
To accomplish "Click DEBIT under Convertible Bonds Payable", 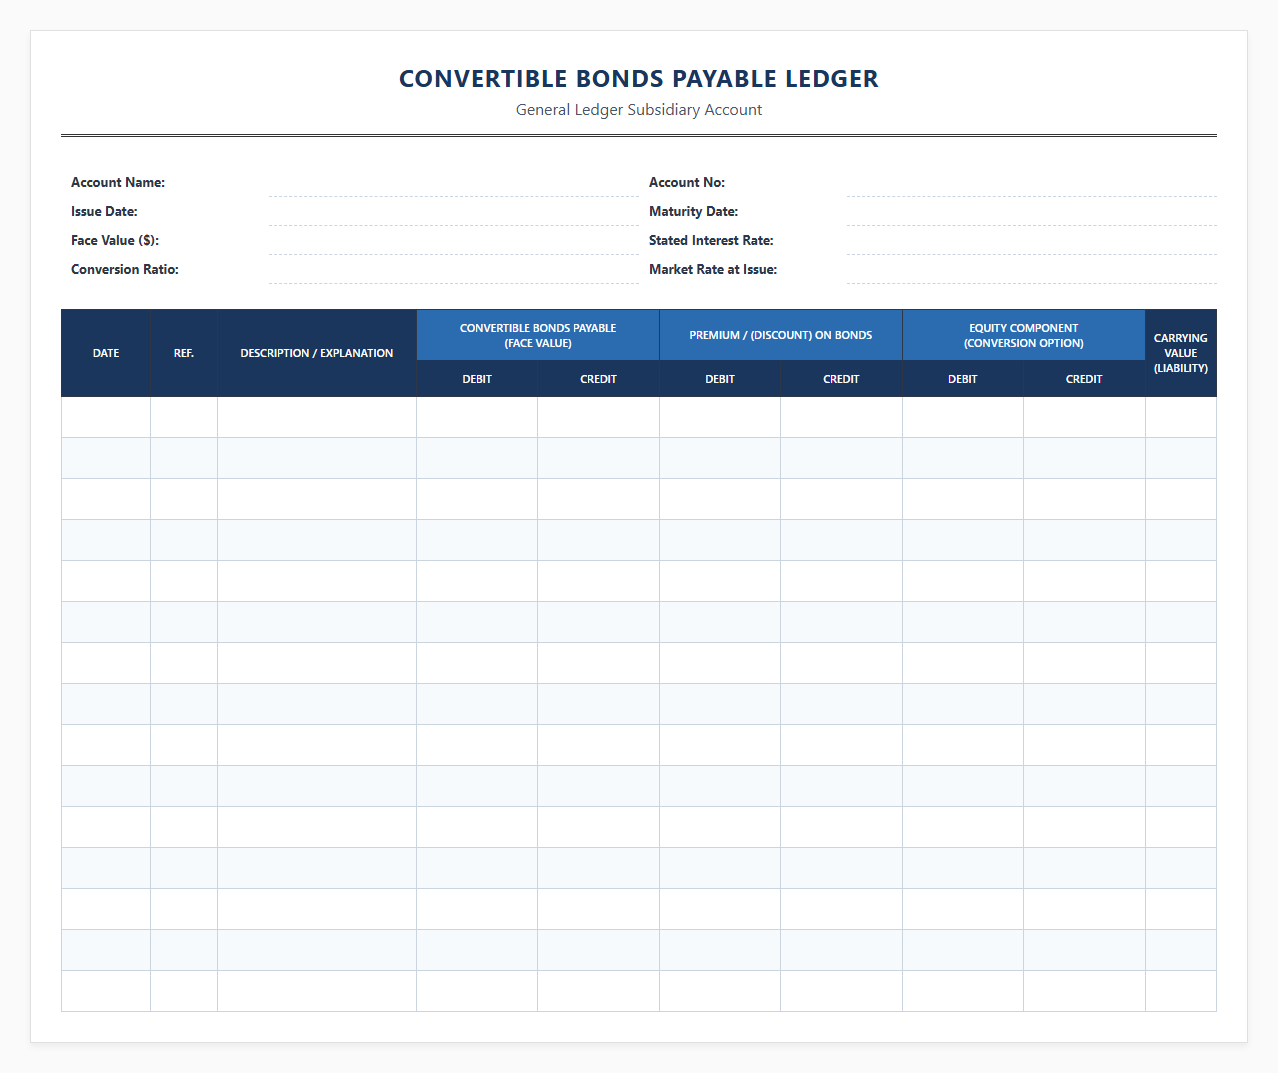I will tap(477, 379).
